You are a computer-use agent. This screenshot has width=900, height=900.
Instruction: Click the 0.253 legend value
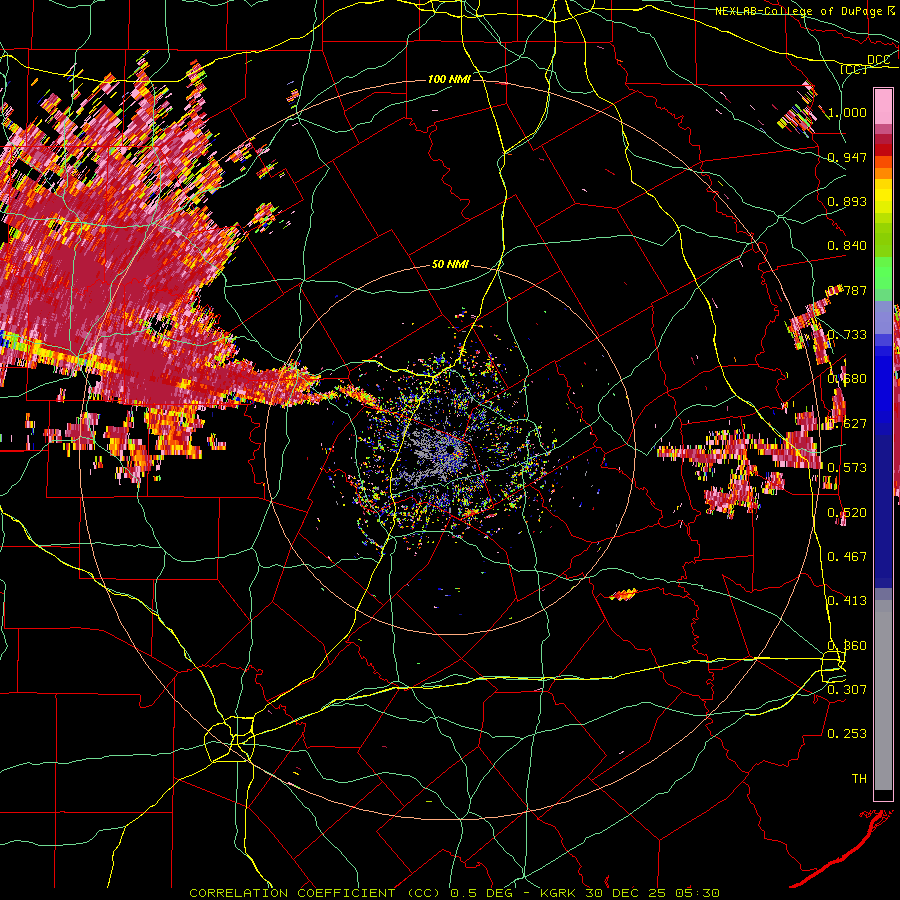click(x=847, y=734)
